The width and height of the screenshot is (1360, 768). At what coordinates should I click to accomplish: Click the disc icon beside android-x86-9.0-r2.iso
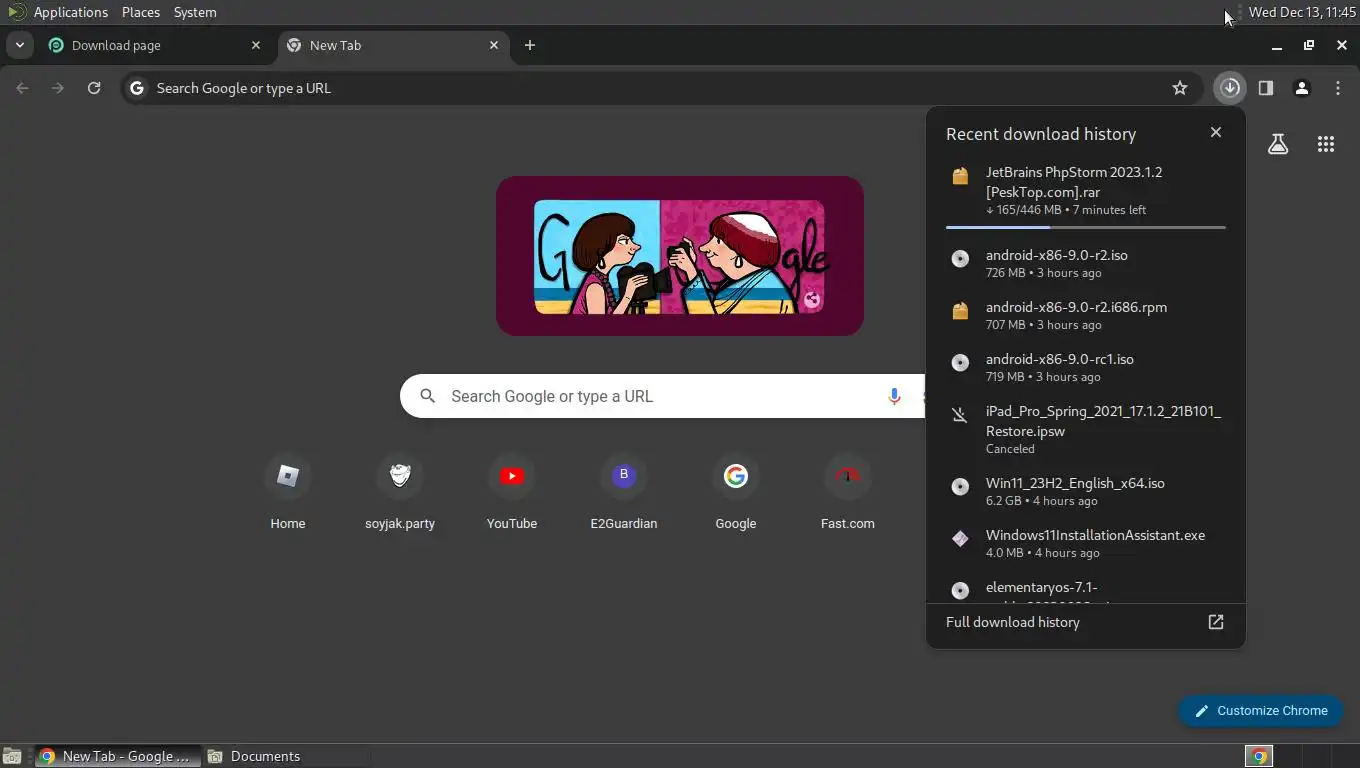pos(960,259)
